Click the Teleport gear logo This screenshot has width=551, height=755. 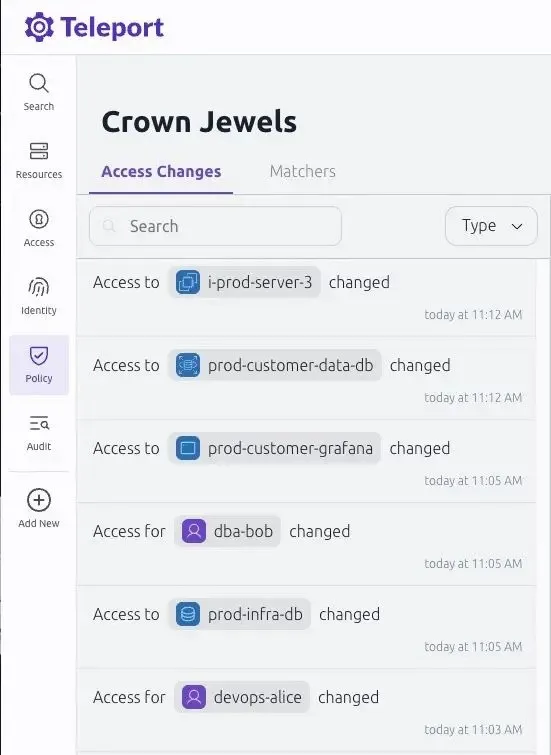pyautogui.click(x=39, y=27)
